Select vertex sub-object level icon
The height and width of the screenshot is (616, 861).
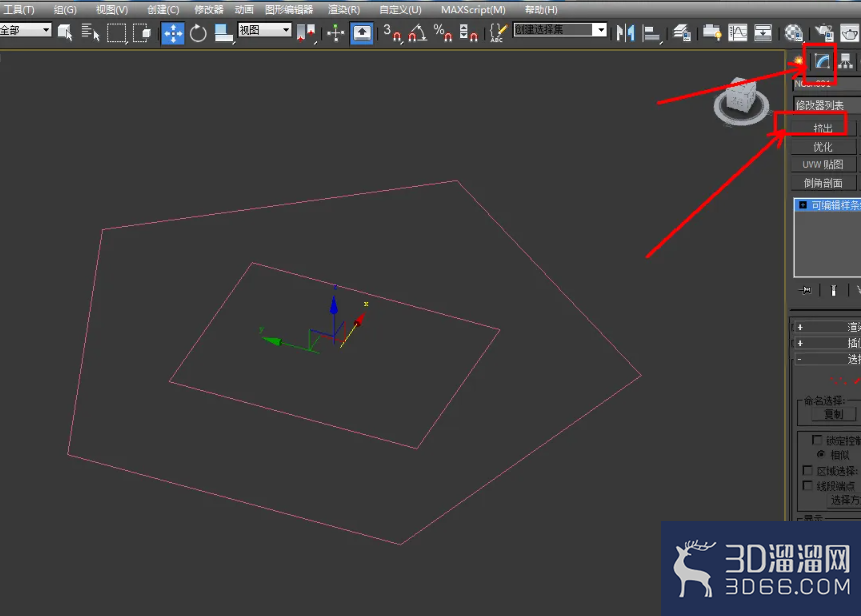click(x=838, y=380)
